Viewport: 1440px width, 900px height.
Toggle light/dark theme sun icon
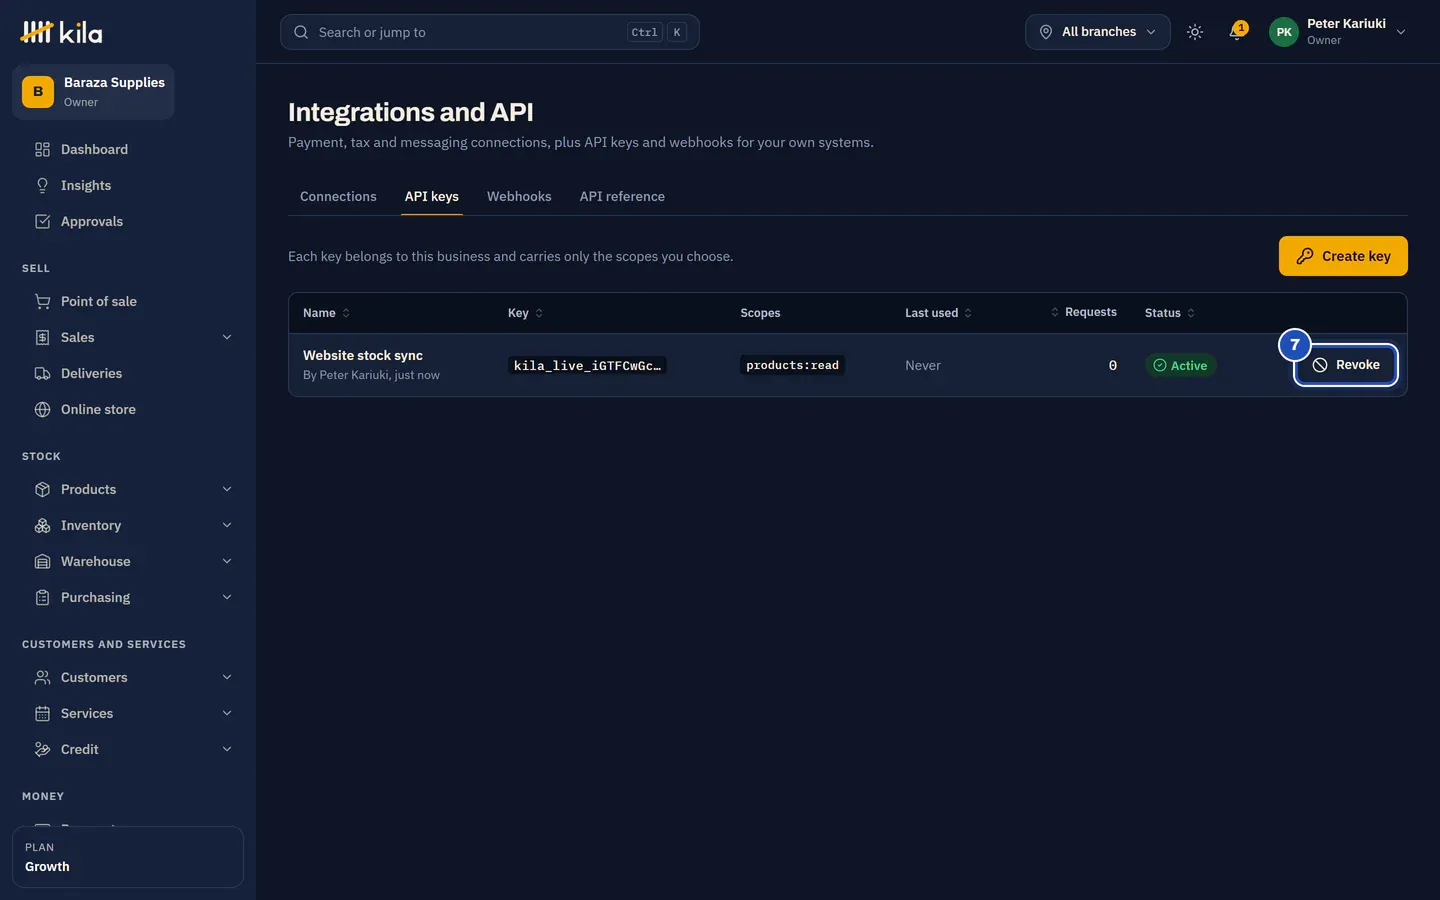(1194, 32)
